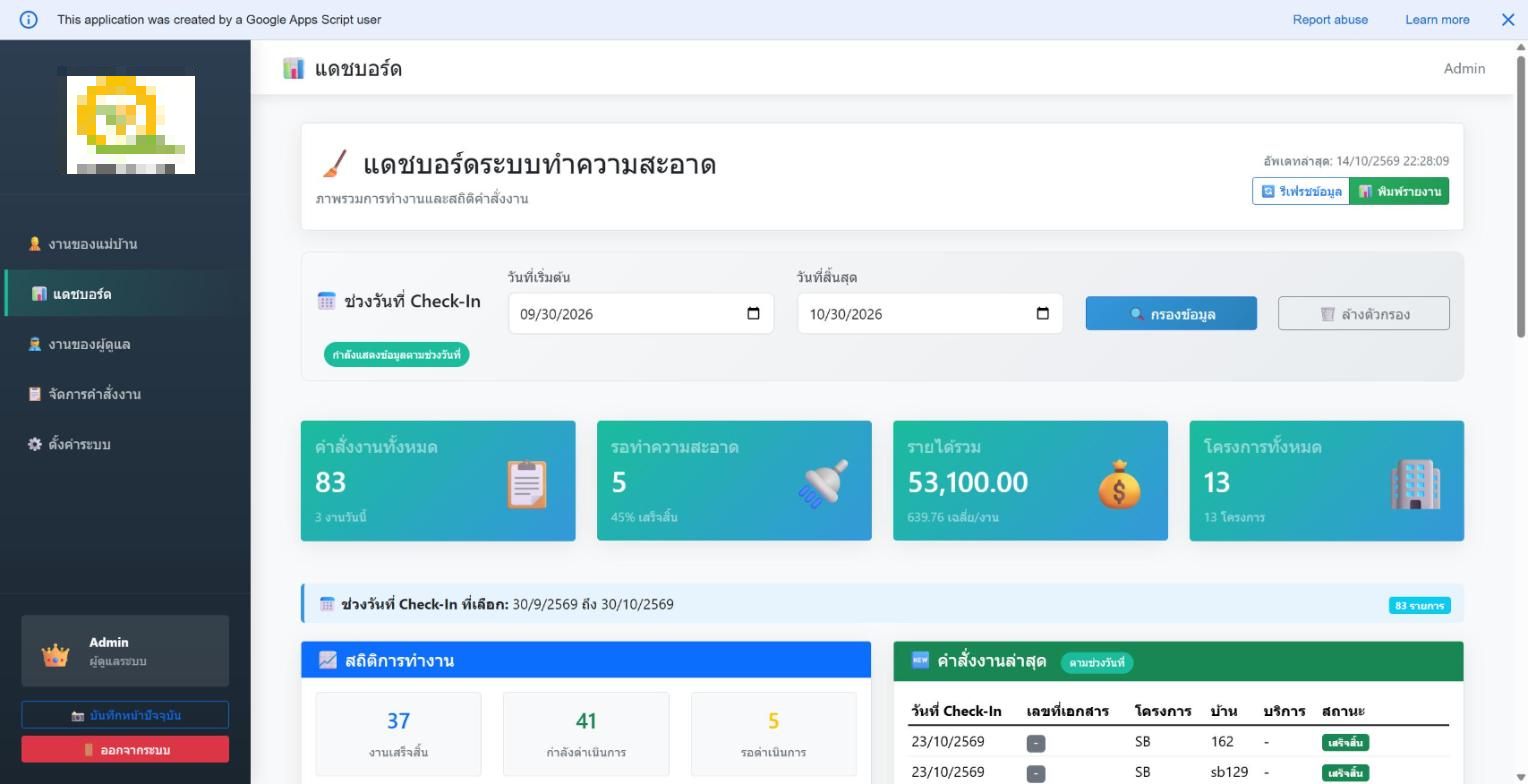Click the bar chart icon in page header

click(x=293, y=68)
